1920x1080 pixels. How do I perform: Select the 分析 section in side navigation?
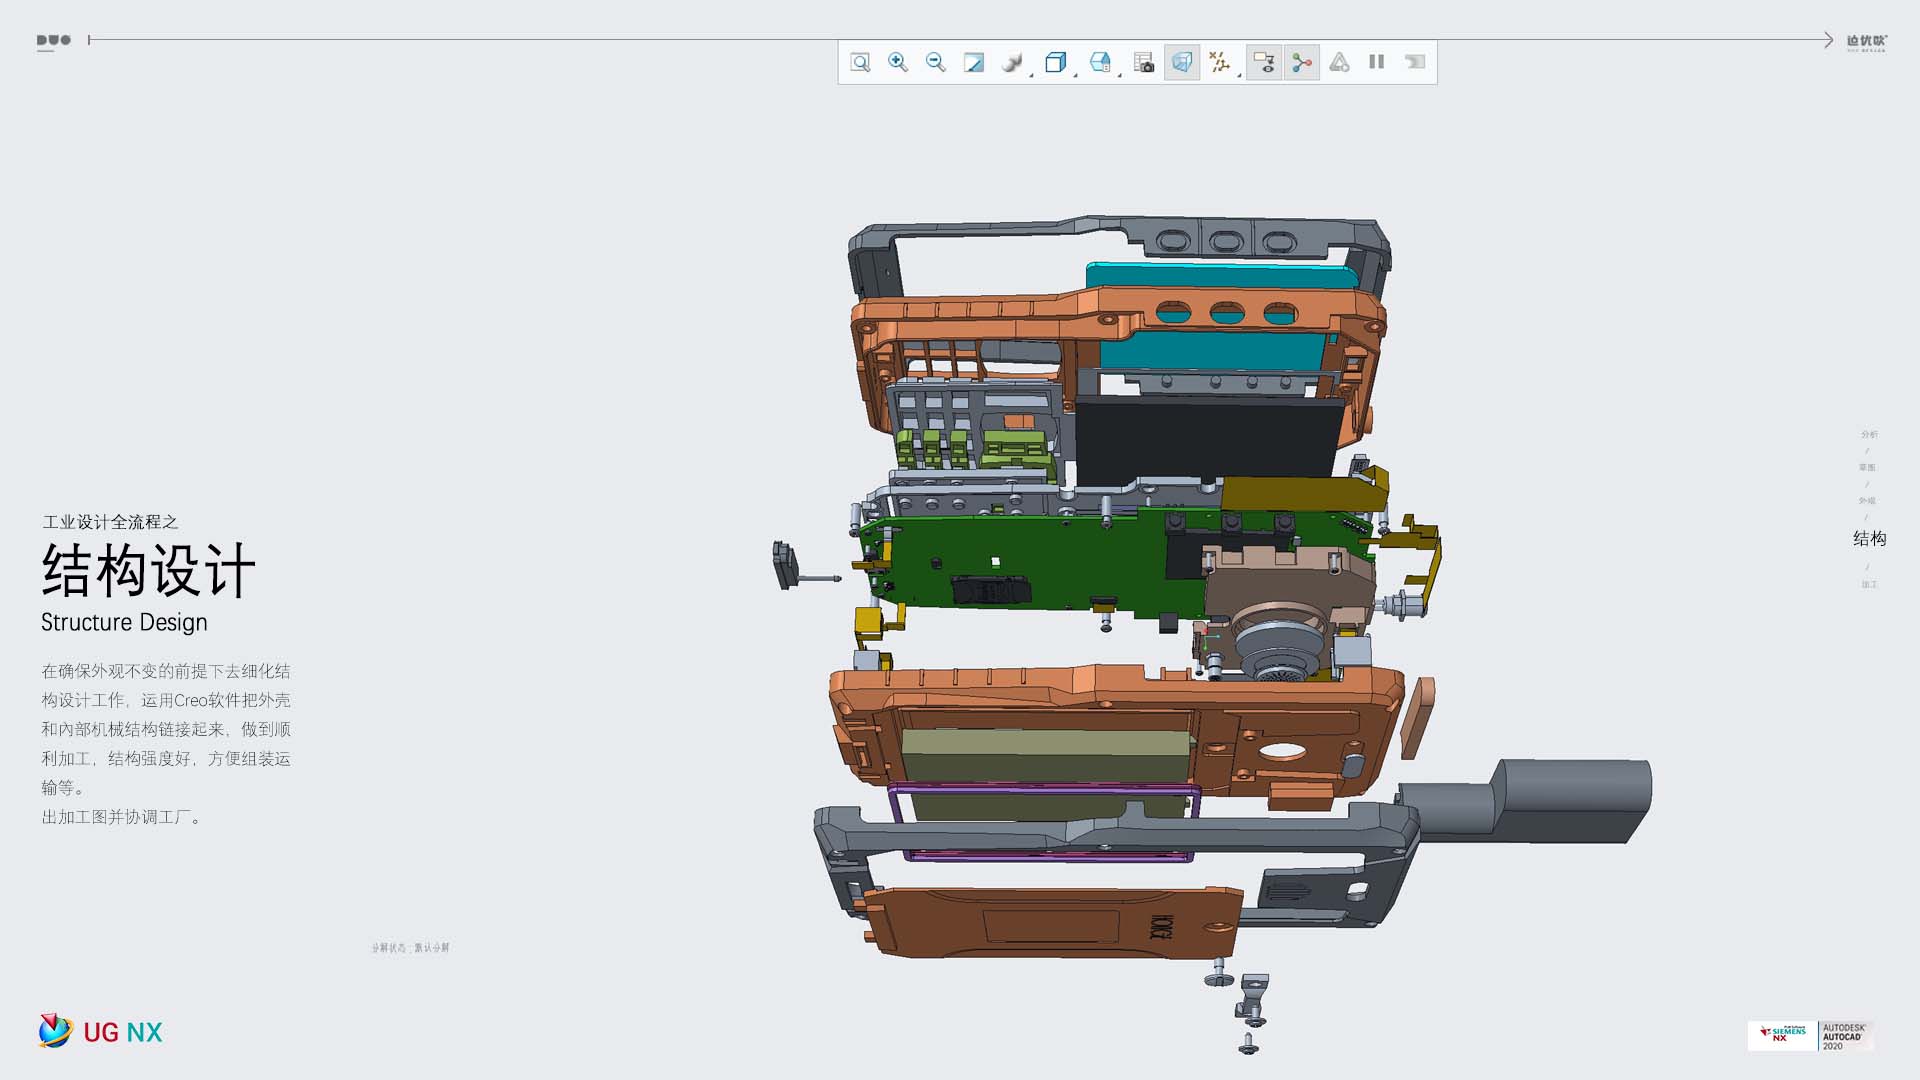[x=1869, y=435]
